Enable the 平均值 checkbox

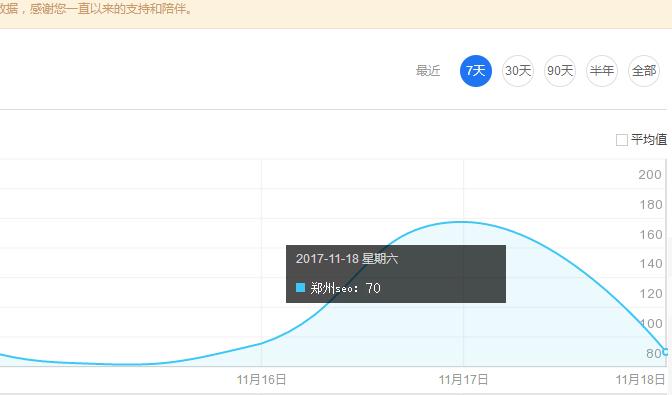point(621,140)
